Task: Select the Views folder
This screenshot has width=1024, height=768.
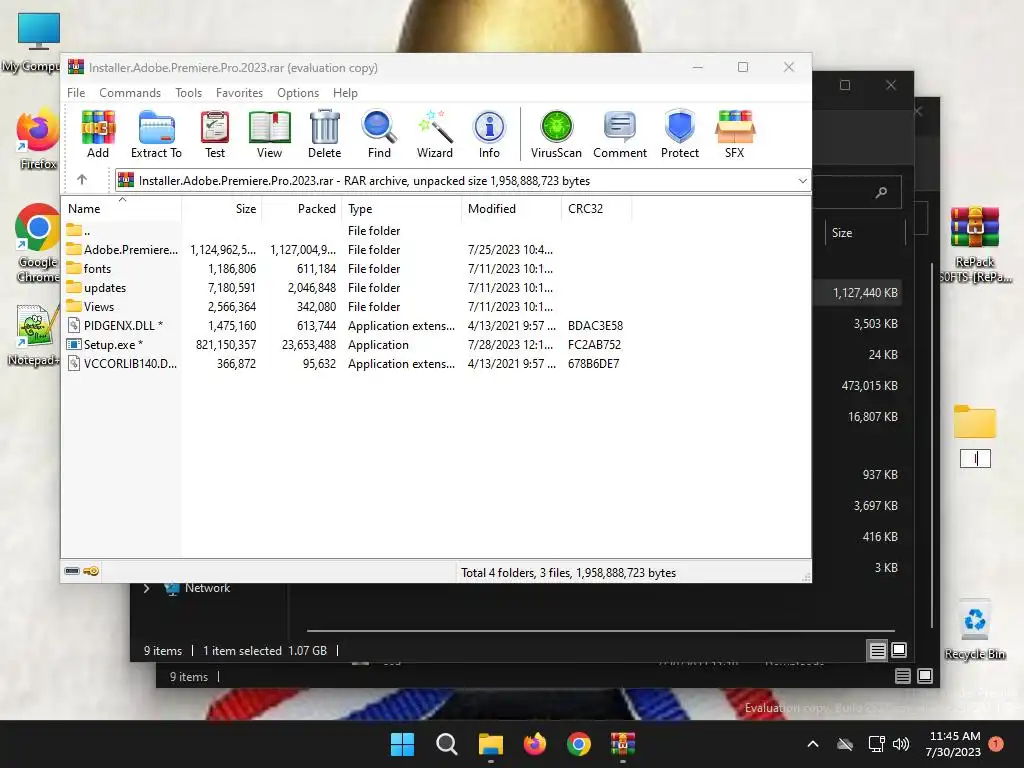Action: click(346, 306)
